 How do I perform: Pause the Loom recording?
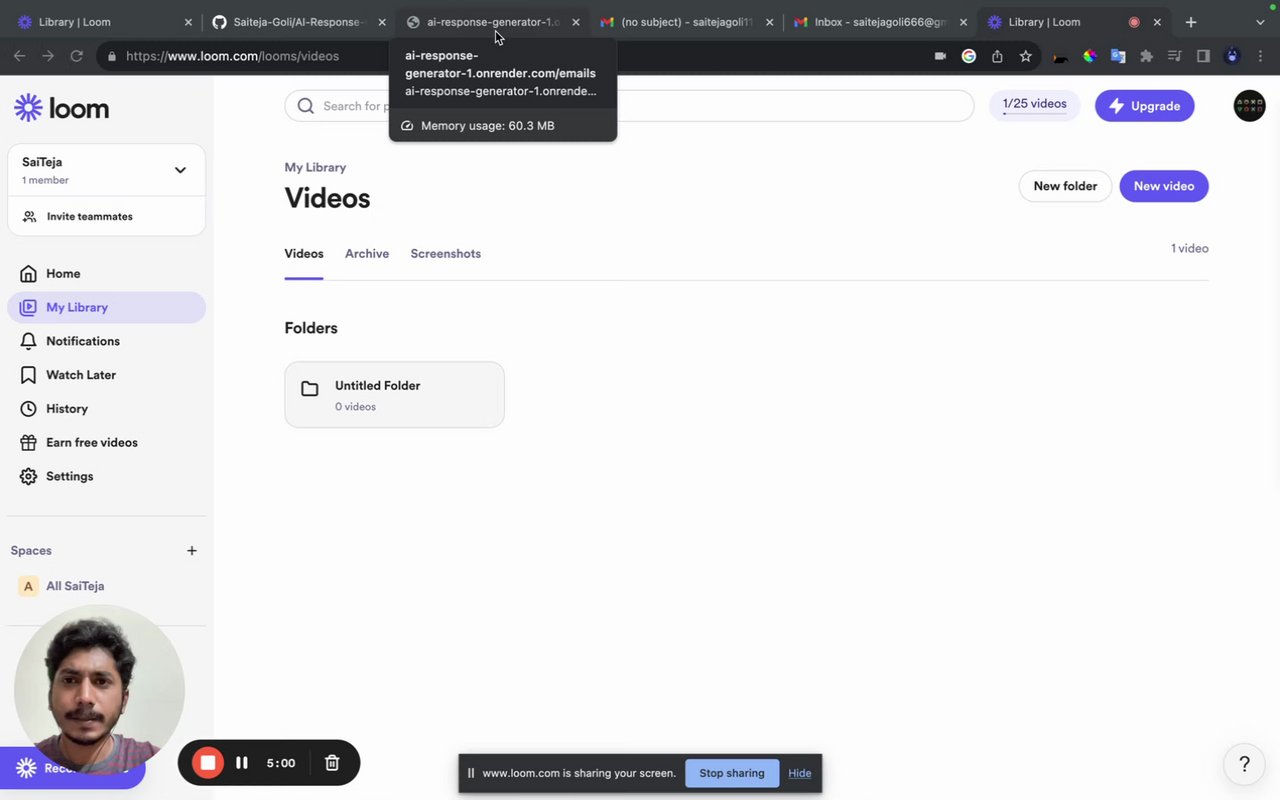tap(241, 763)
